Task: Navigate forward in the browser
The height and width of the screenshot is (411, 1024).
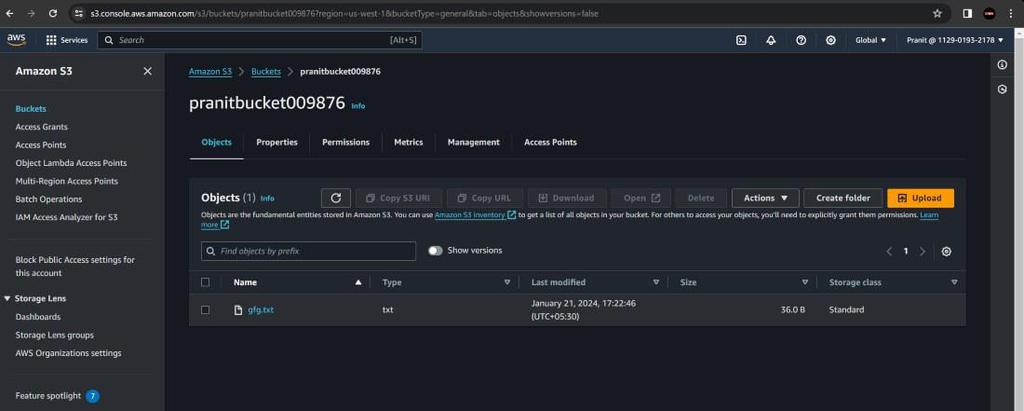Action: 31,13
